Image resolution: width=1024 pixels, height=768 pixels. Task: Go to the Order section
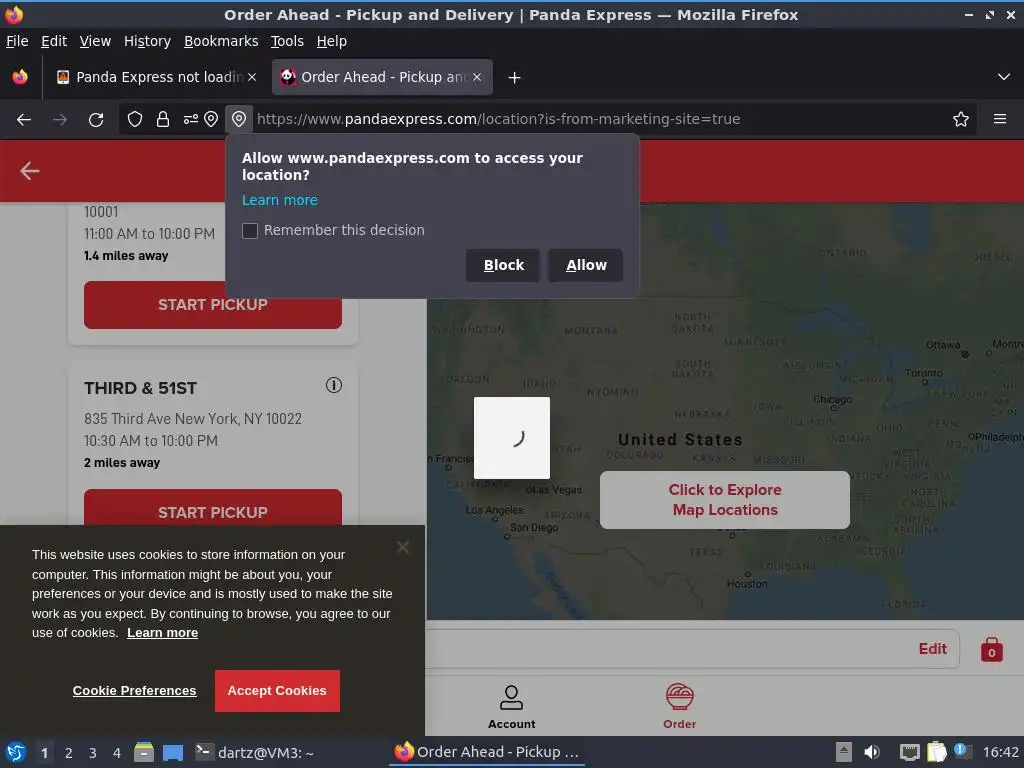click(679, 707)
